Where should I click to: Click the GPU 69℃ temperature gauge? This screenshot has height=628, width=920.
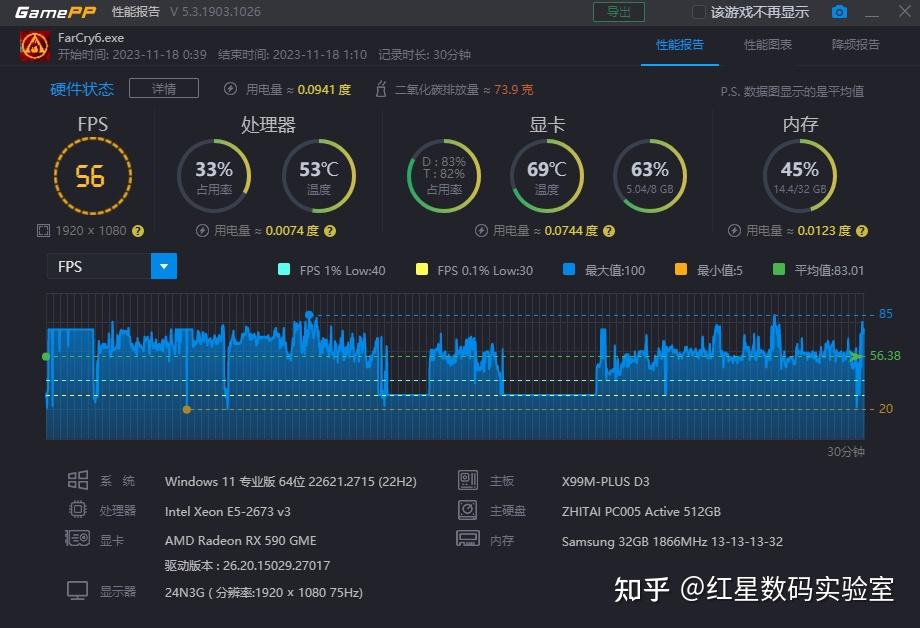click(x=547, y=176)
